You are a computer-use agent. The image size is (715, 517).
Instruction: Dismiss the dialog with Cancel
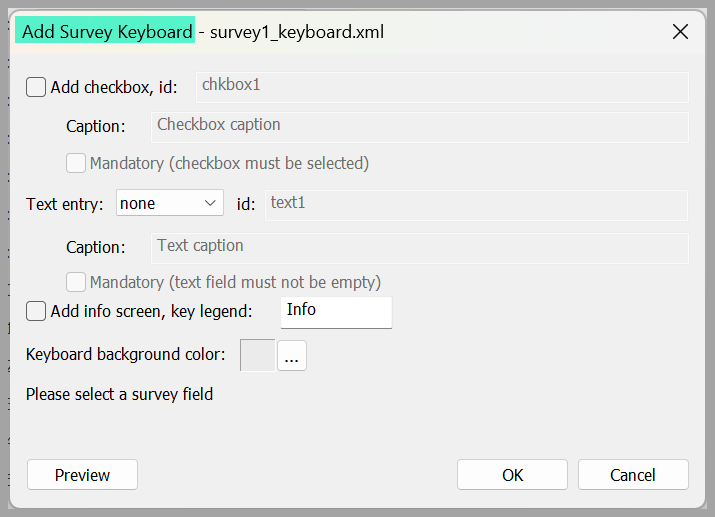(x=633, y=475)
